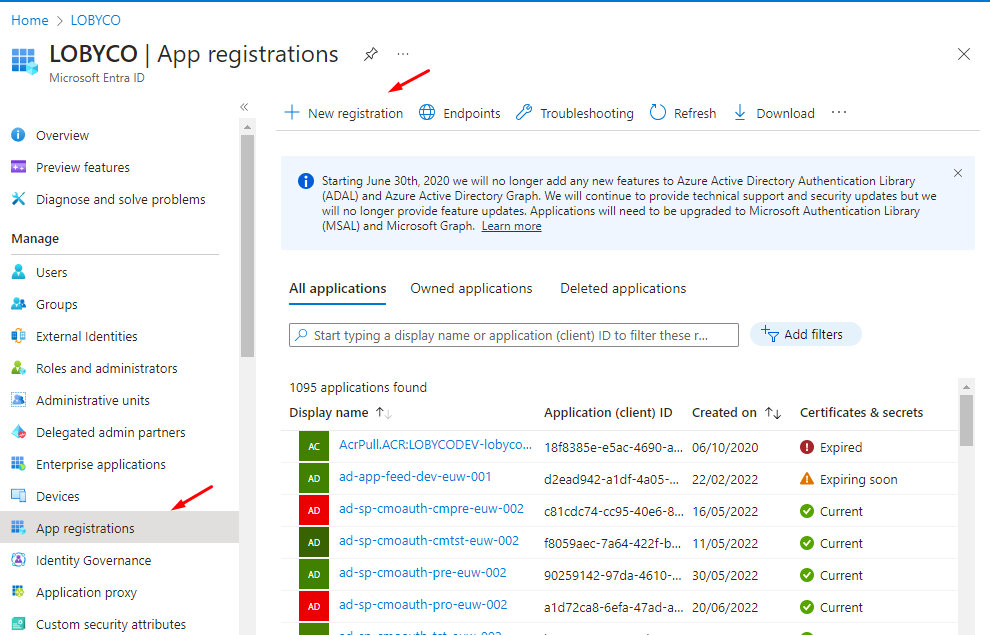Click the Application (client) ID column header
This screenshot has height=635, width=990.
click(608, 413)
